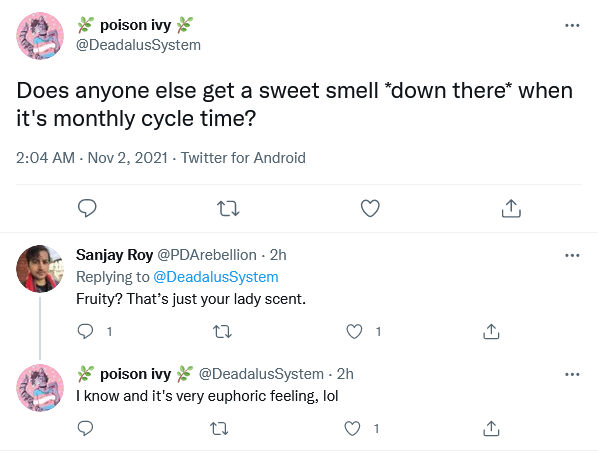This screenshot has height=453, width=598.
Task: Open poison ivy's avatar at top
Action: (x=40, y=36)
